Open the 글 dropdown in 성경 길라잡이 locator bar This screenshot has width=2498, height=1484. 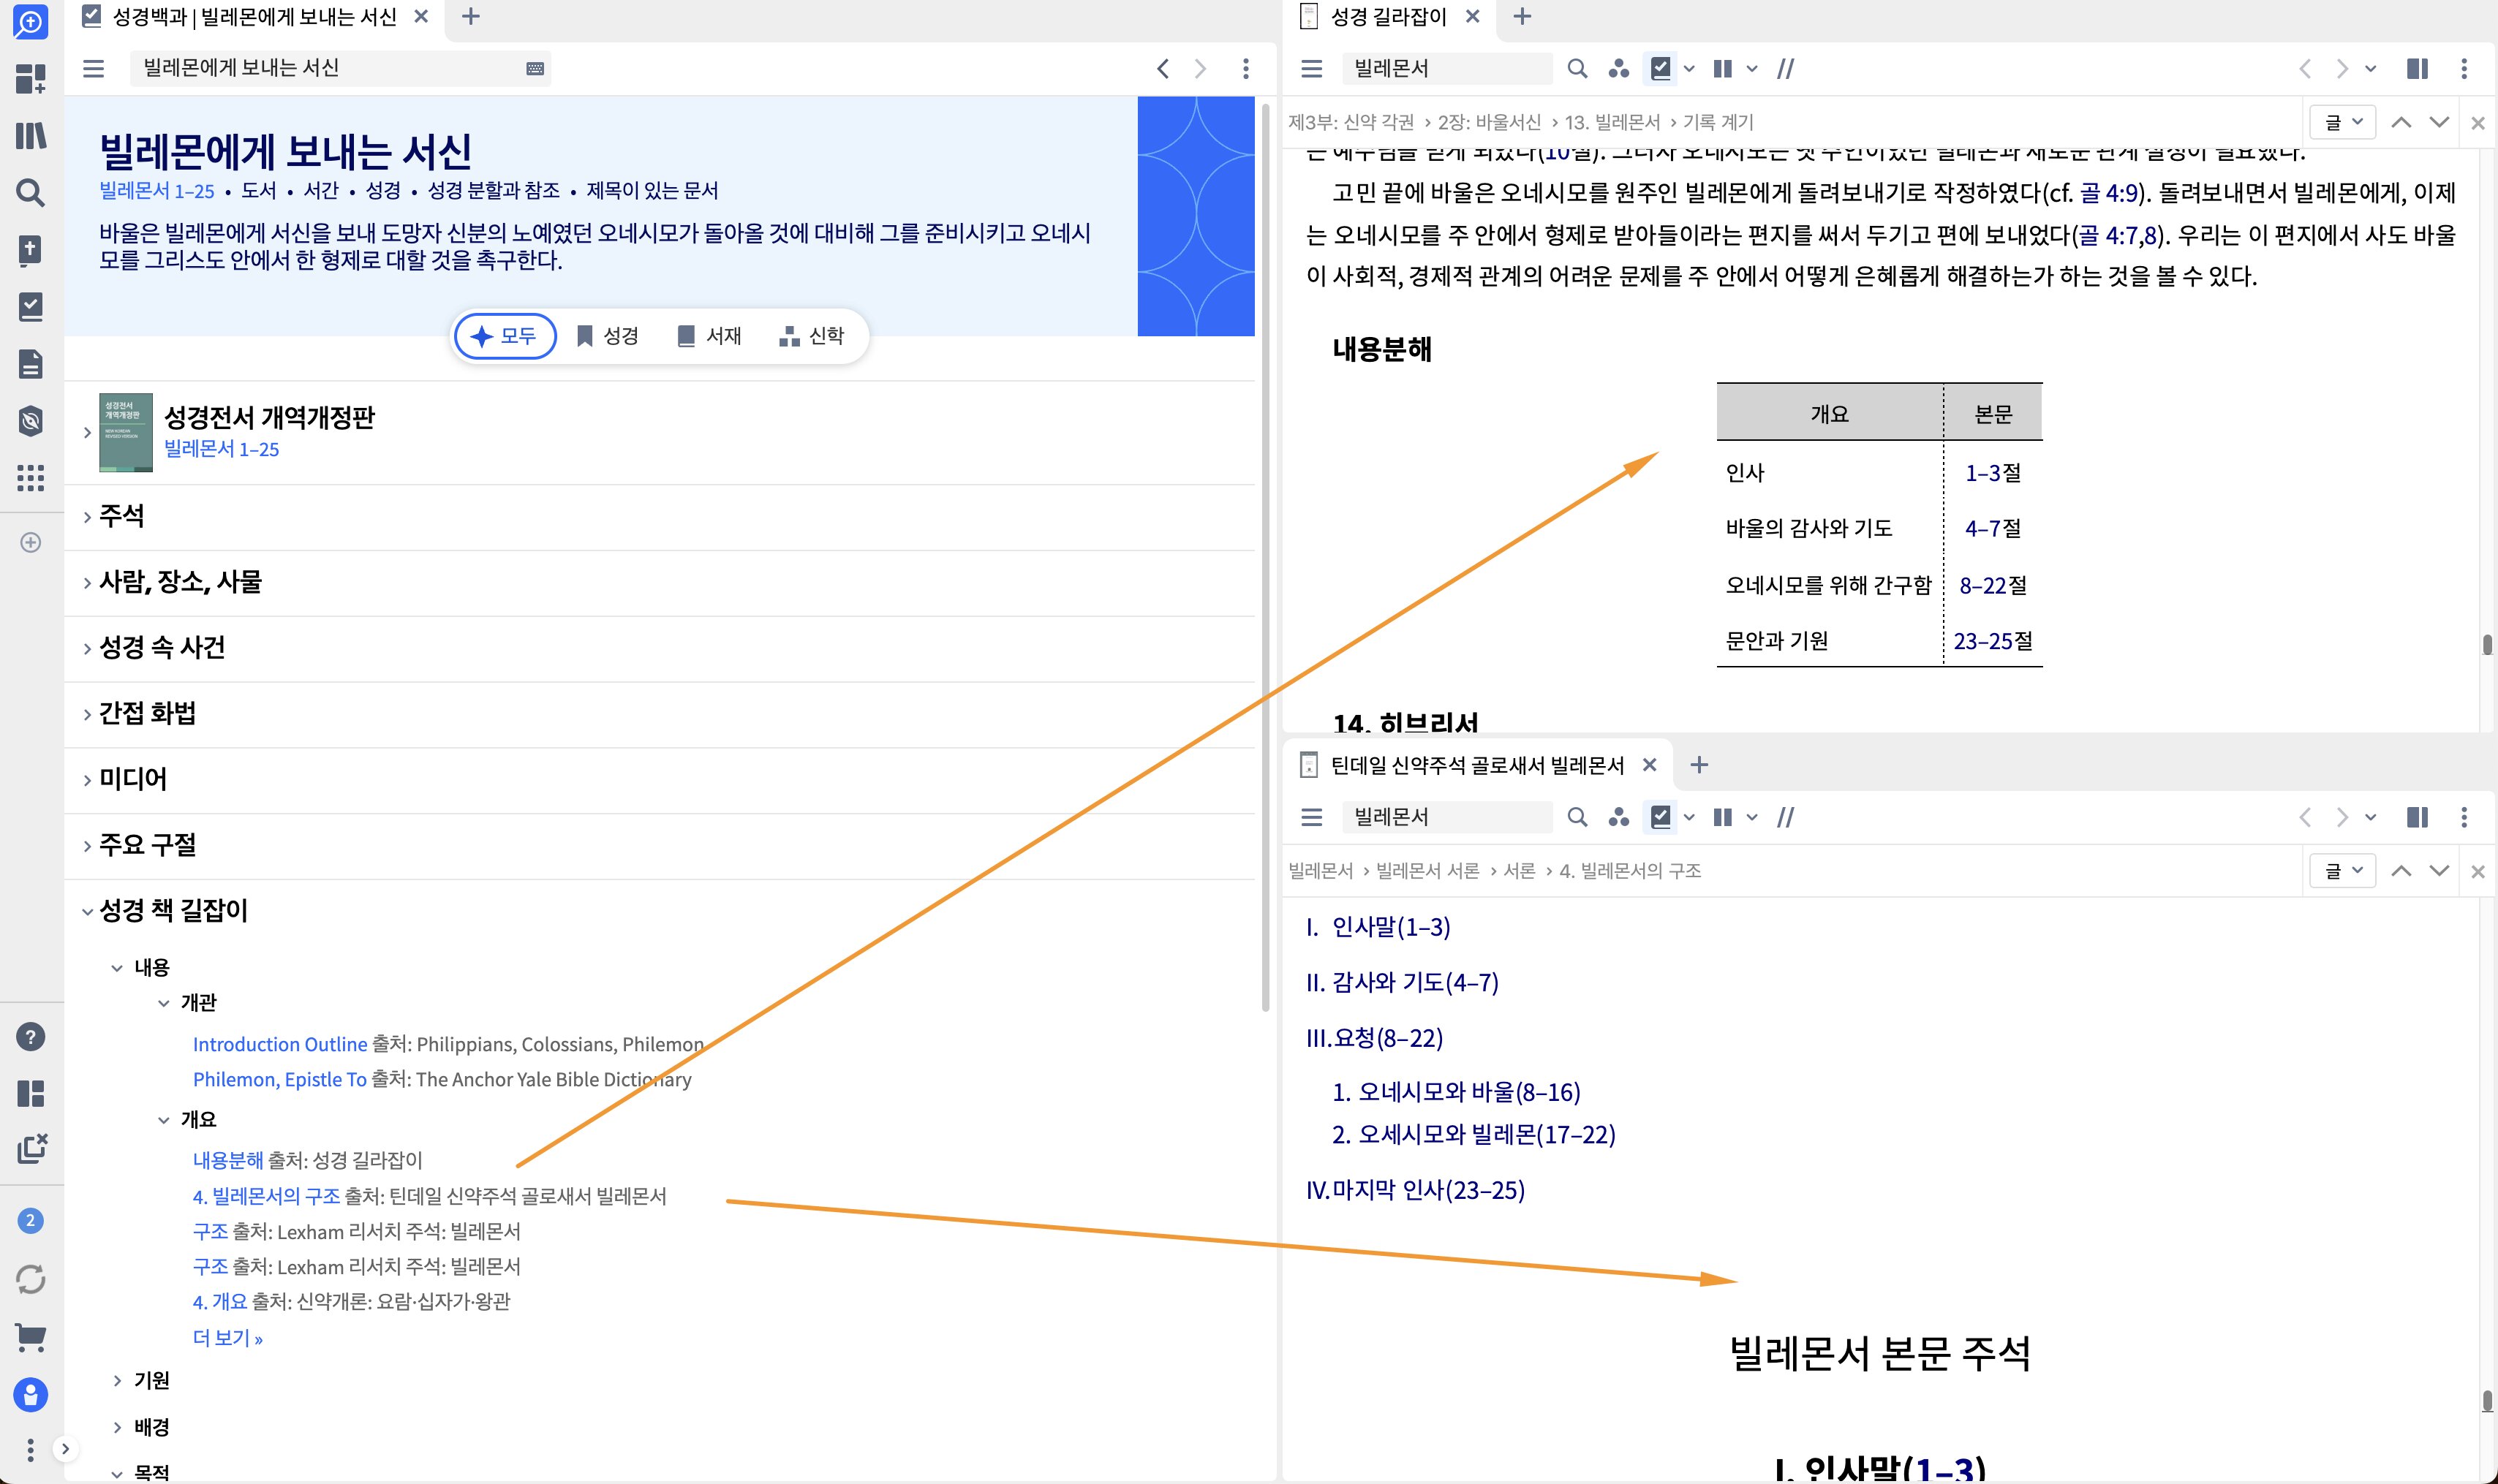coord(2342,122)
